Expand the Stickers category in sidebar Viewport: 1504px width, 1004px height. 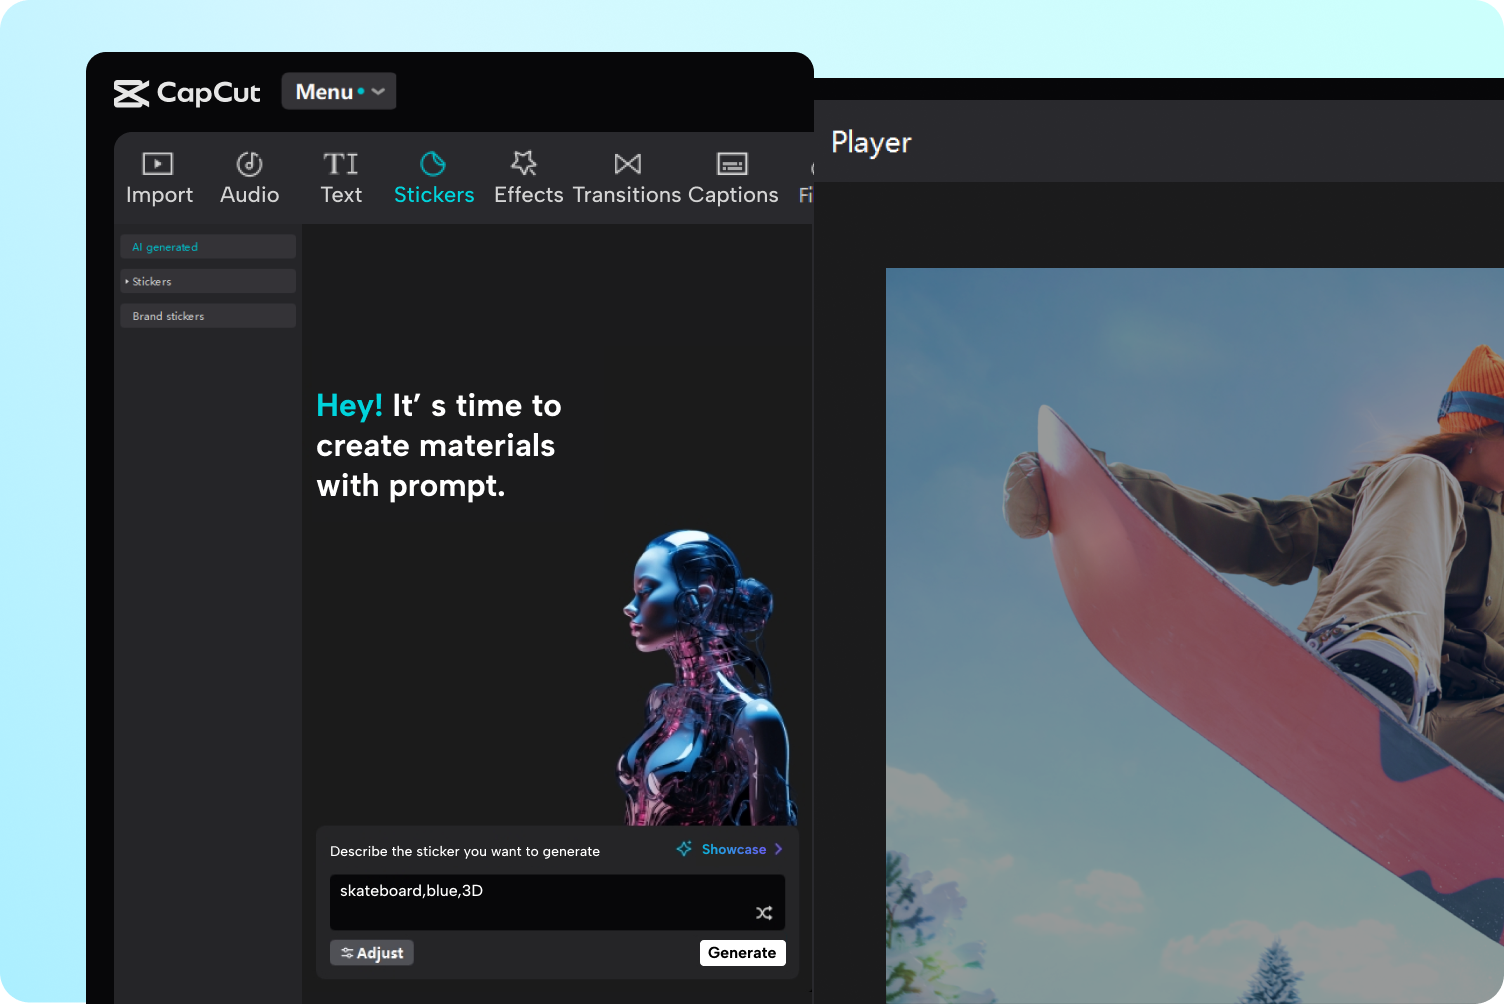(x=208, y=282)
